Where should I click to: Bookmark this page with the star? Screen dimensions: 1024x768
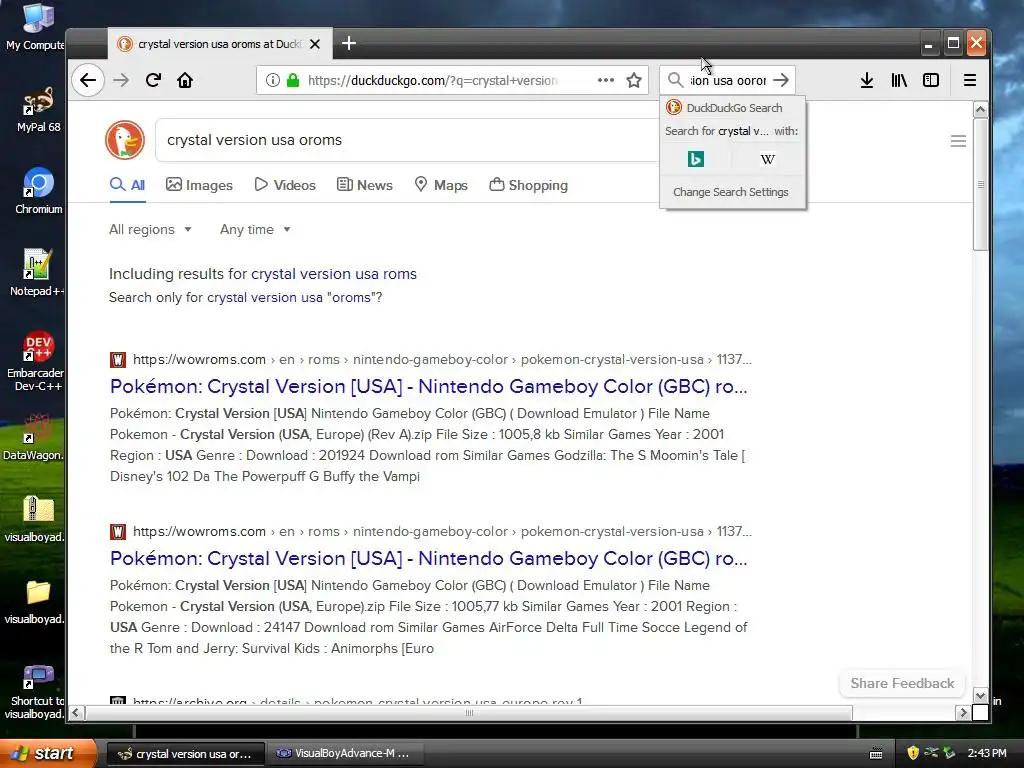click(633, 80)
